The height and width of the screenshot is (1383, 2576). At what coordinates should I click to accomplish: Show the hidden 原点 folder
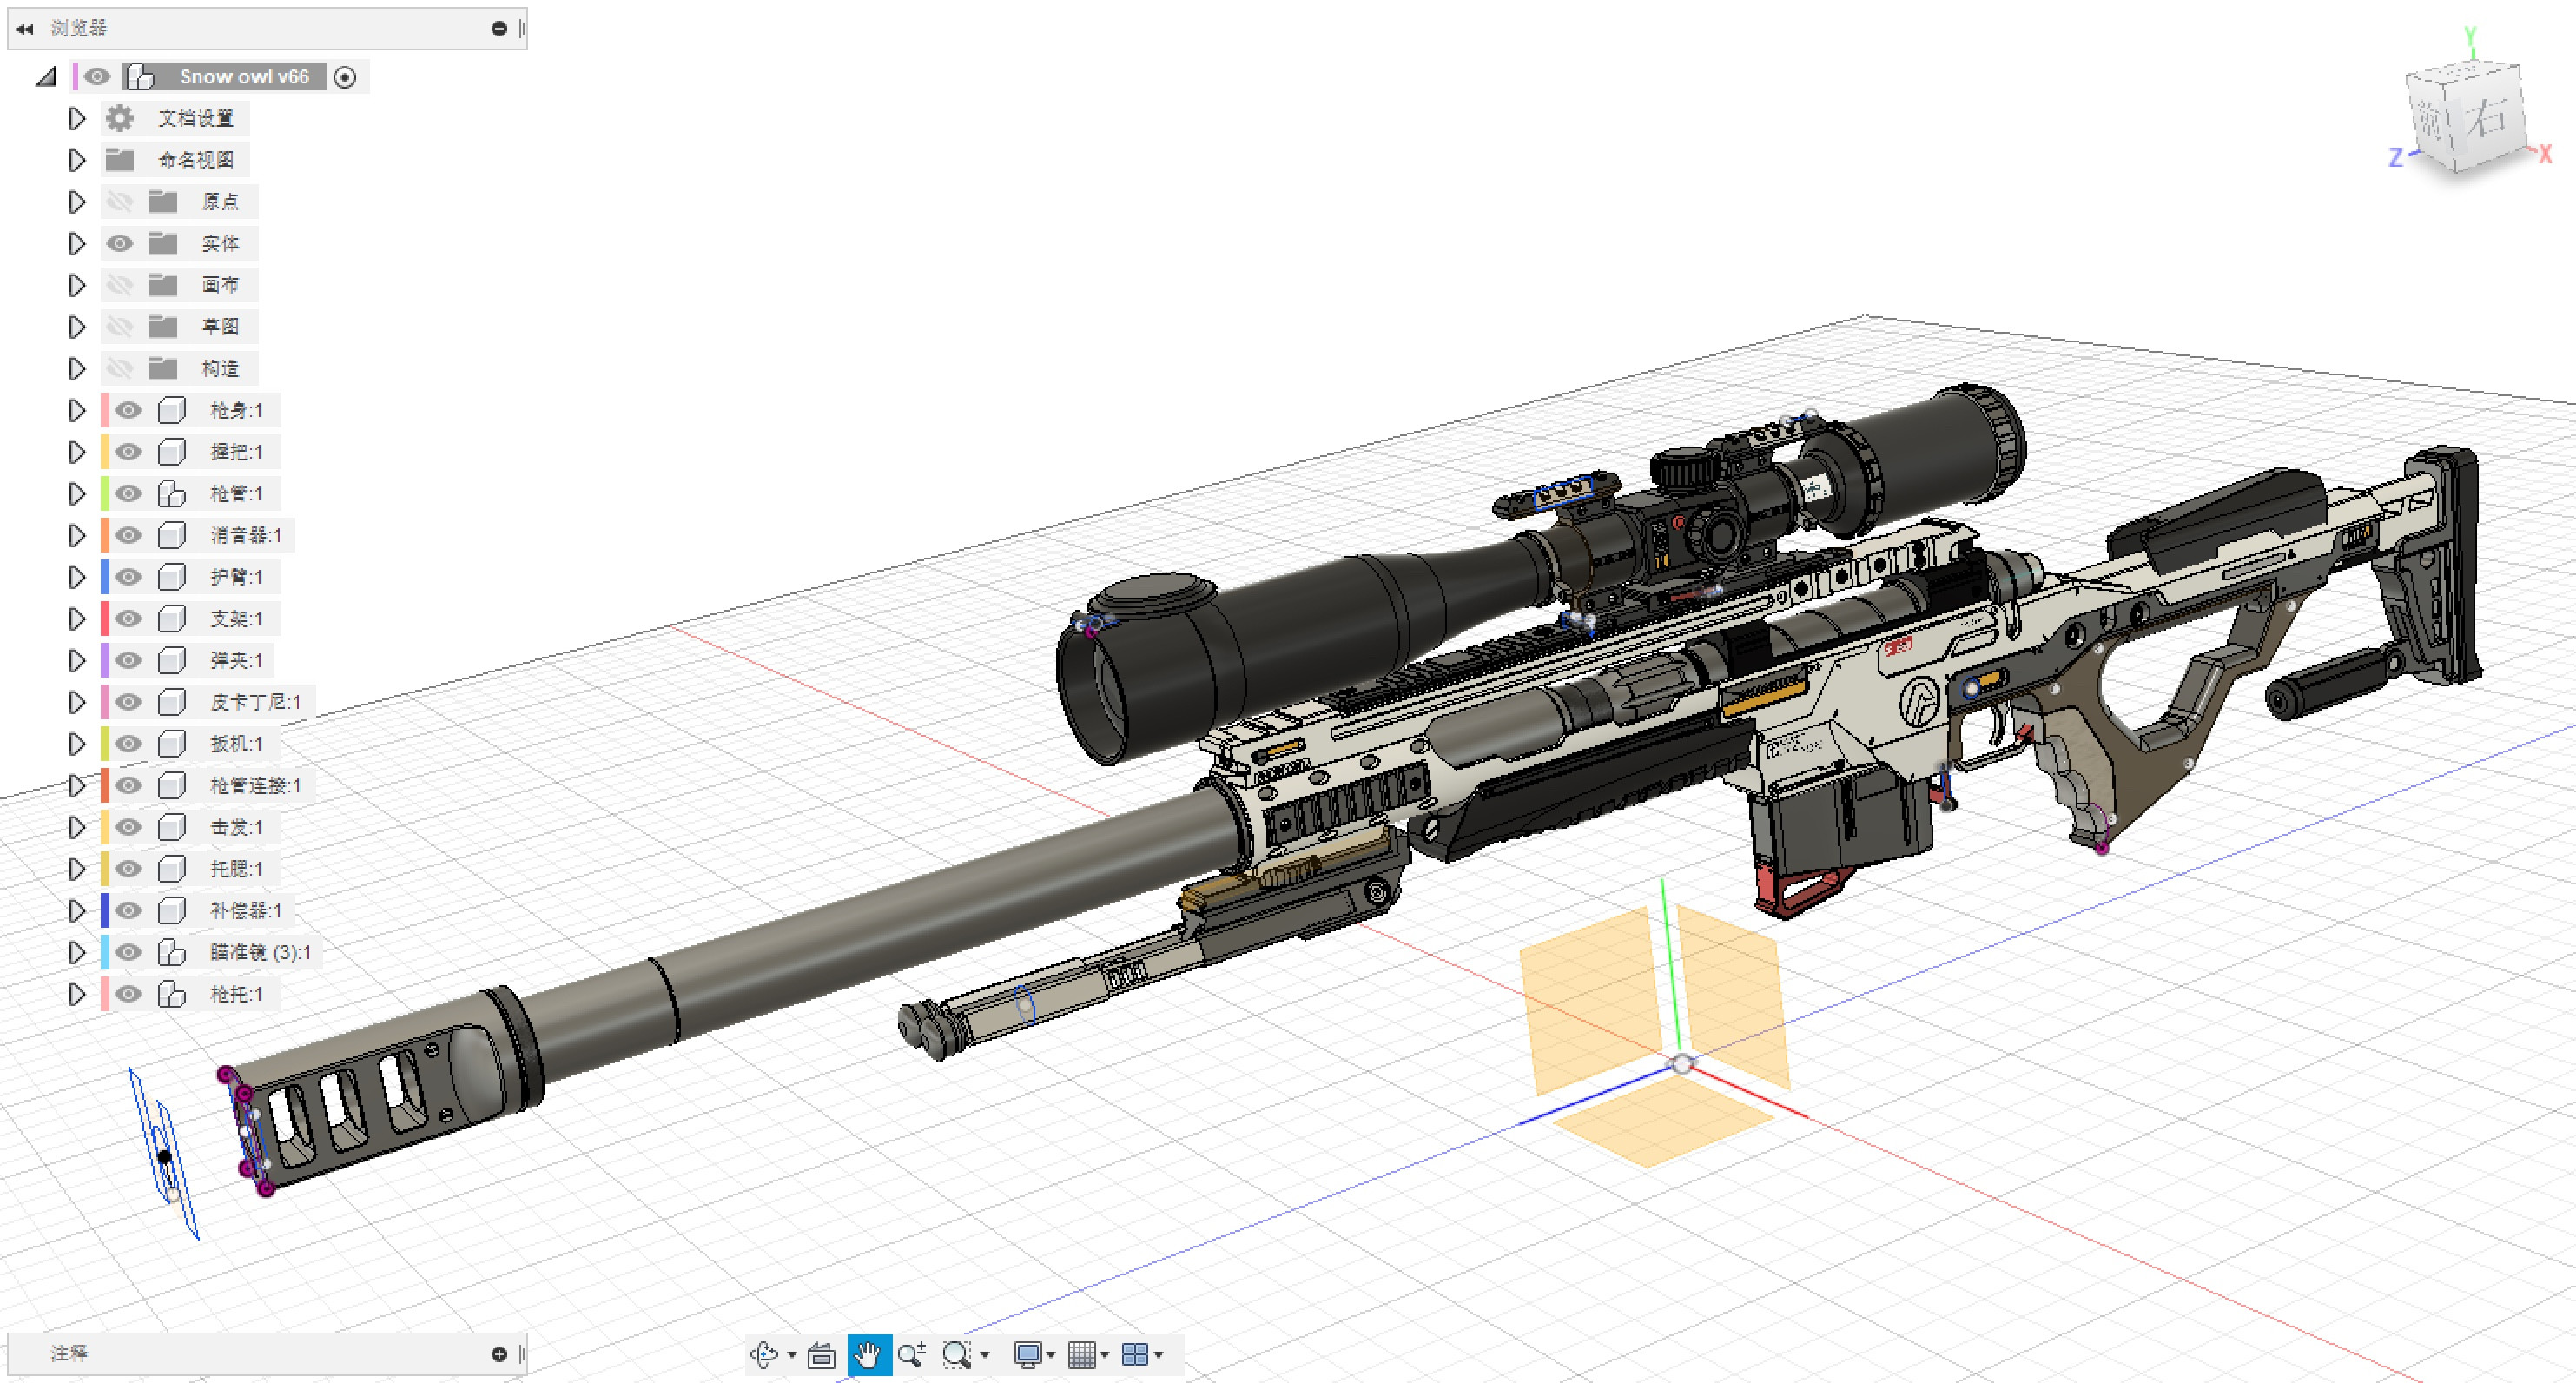[x=120, y=202]
